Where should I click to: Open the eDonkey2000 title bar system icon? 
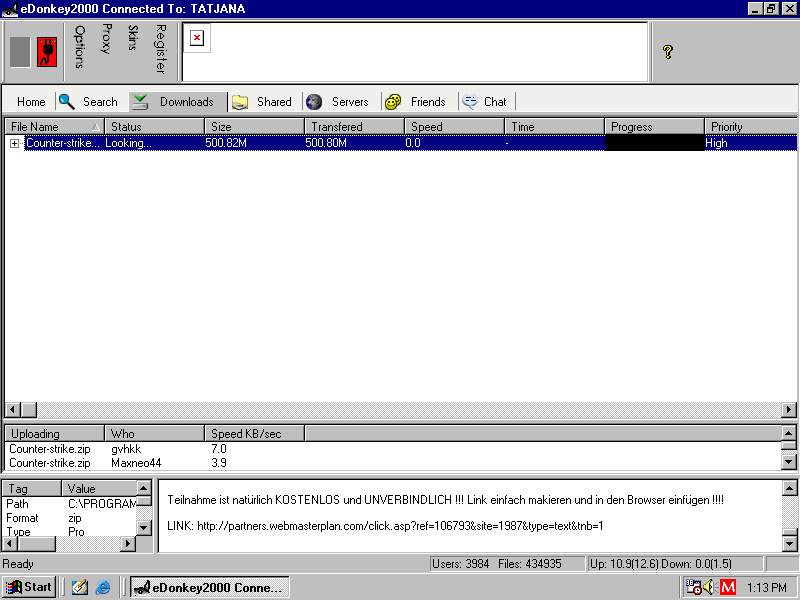[x=10, y=9]
